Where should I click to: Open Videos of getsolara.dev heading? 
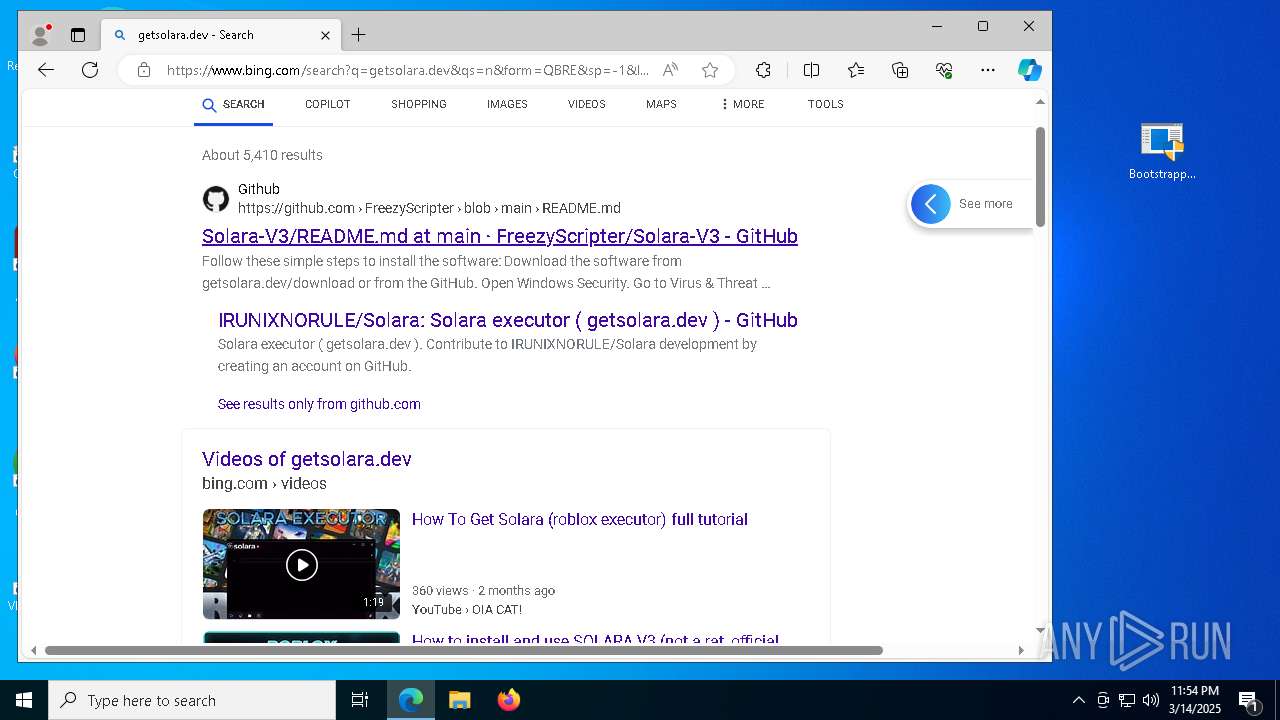point(307,459)
